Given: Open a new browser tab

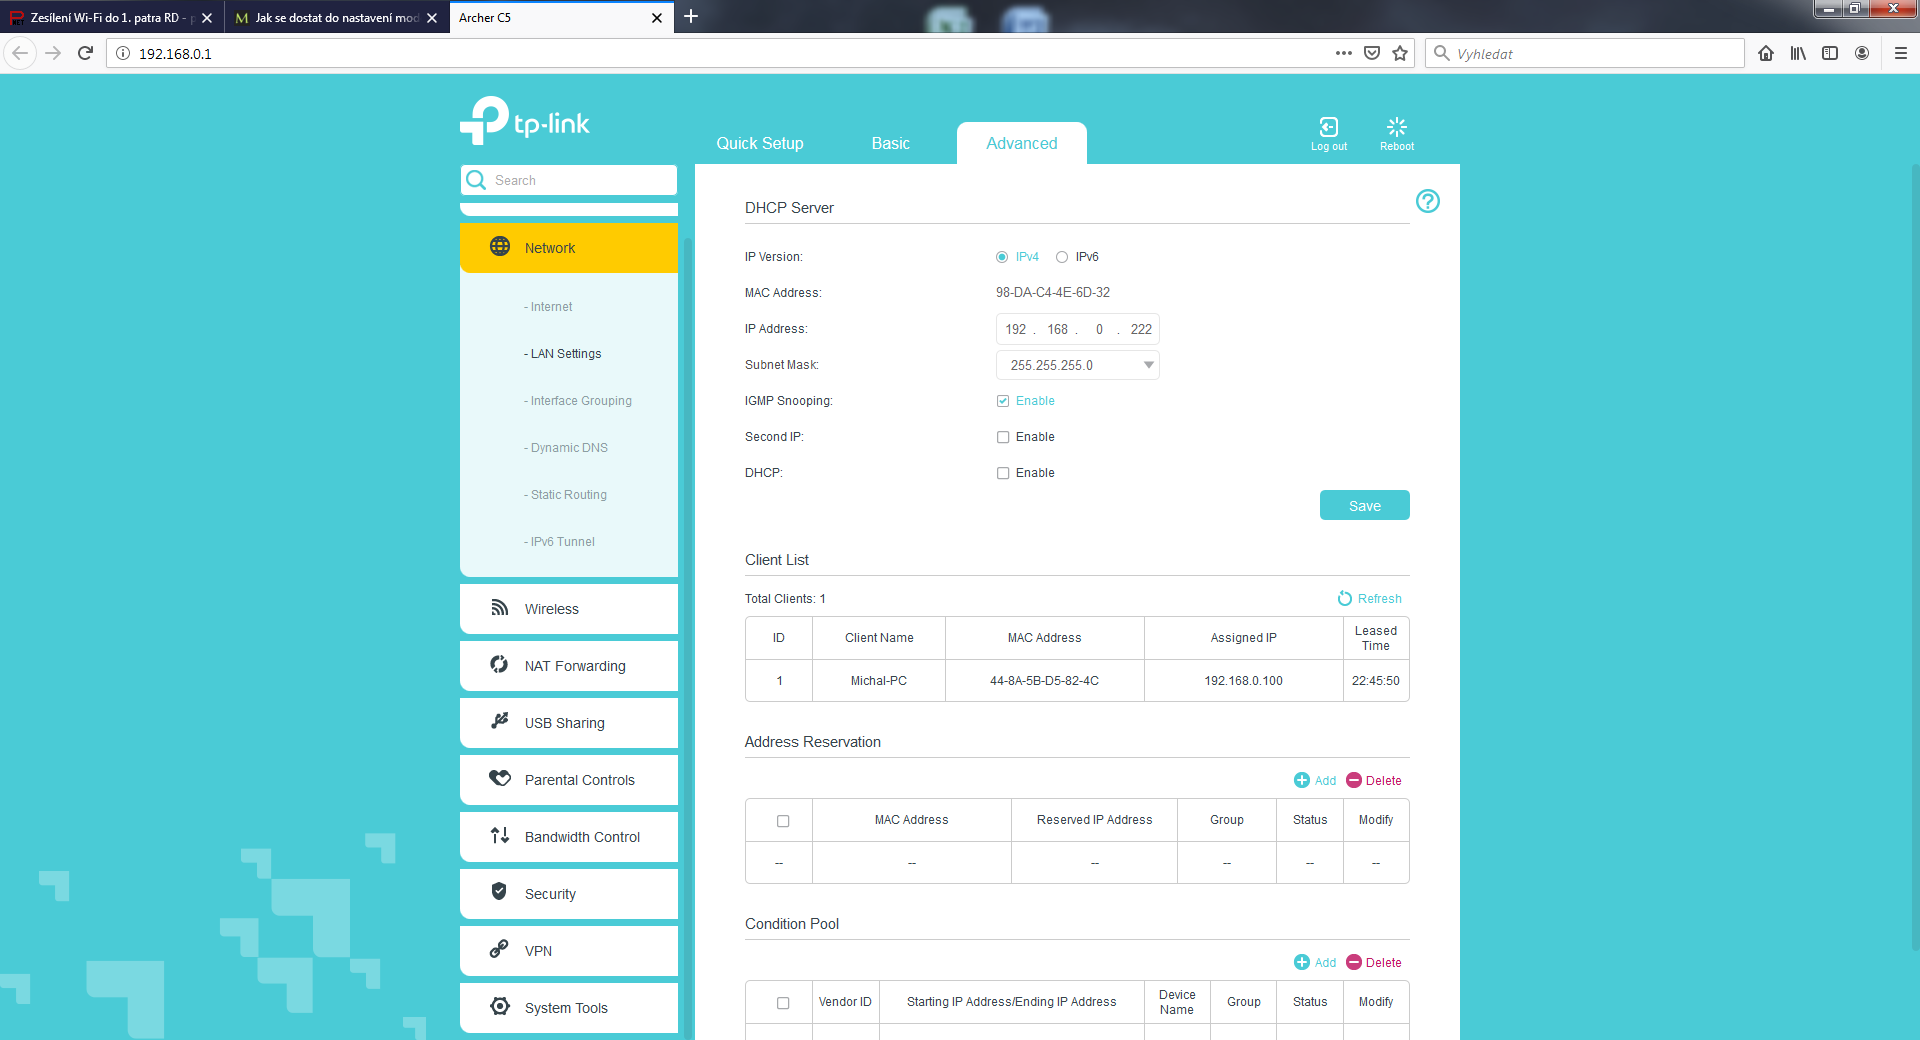Looking at the screenshot, I should point(691,16).
